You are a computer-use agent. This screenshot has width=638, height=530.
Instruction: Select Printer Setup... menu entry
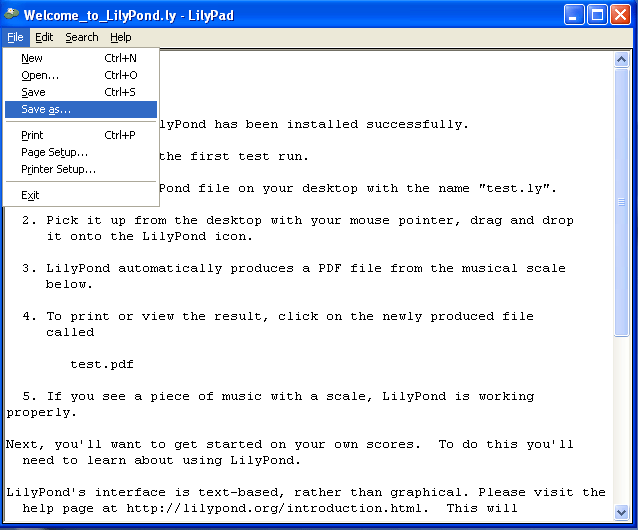pyautogui.click(x=81, y=169)
